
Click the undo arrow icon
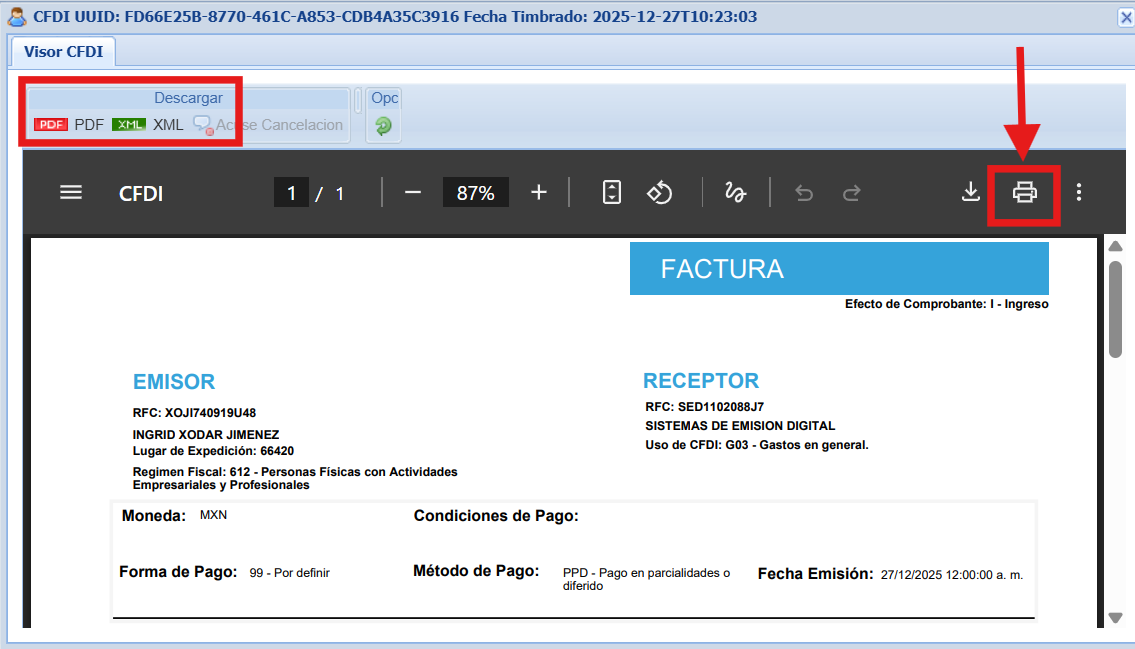point(804,193)
